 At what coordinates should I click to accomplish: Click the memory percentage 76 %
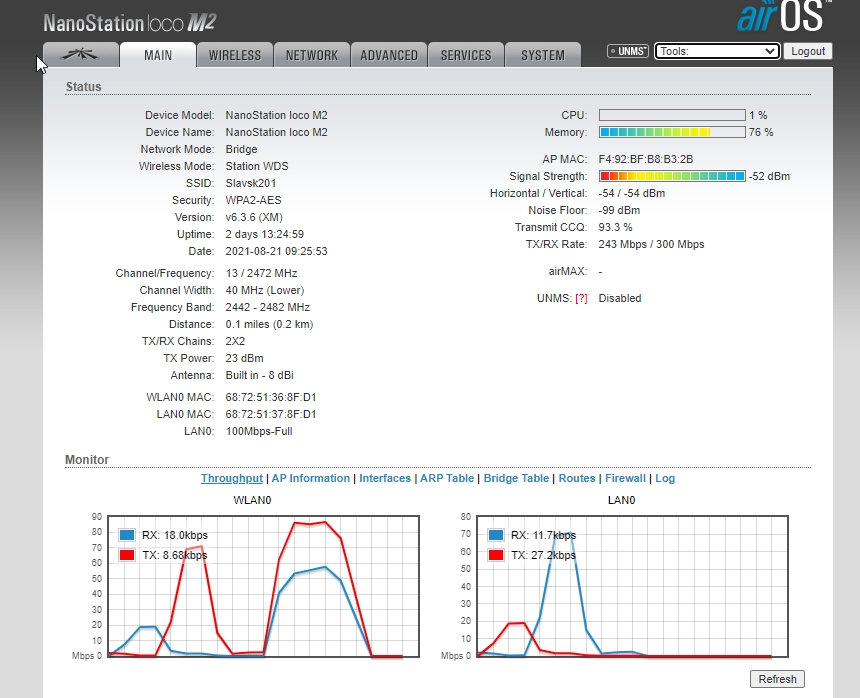click(761, 132)
